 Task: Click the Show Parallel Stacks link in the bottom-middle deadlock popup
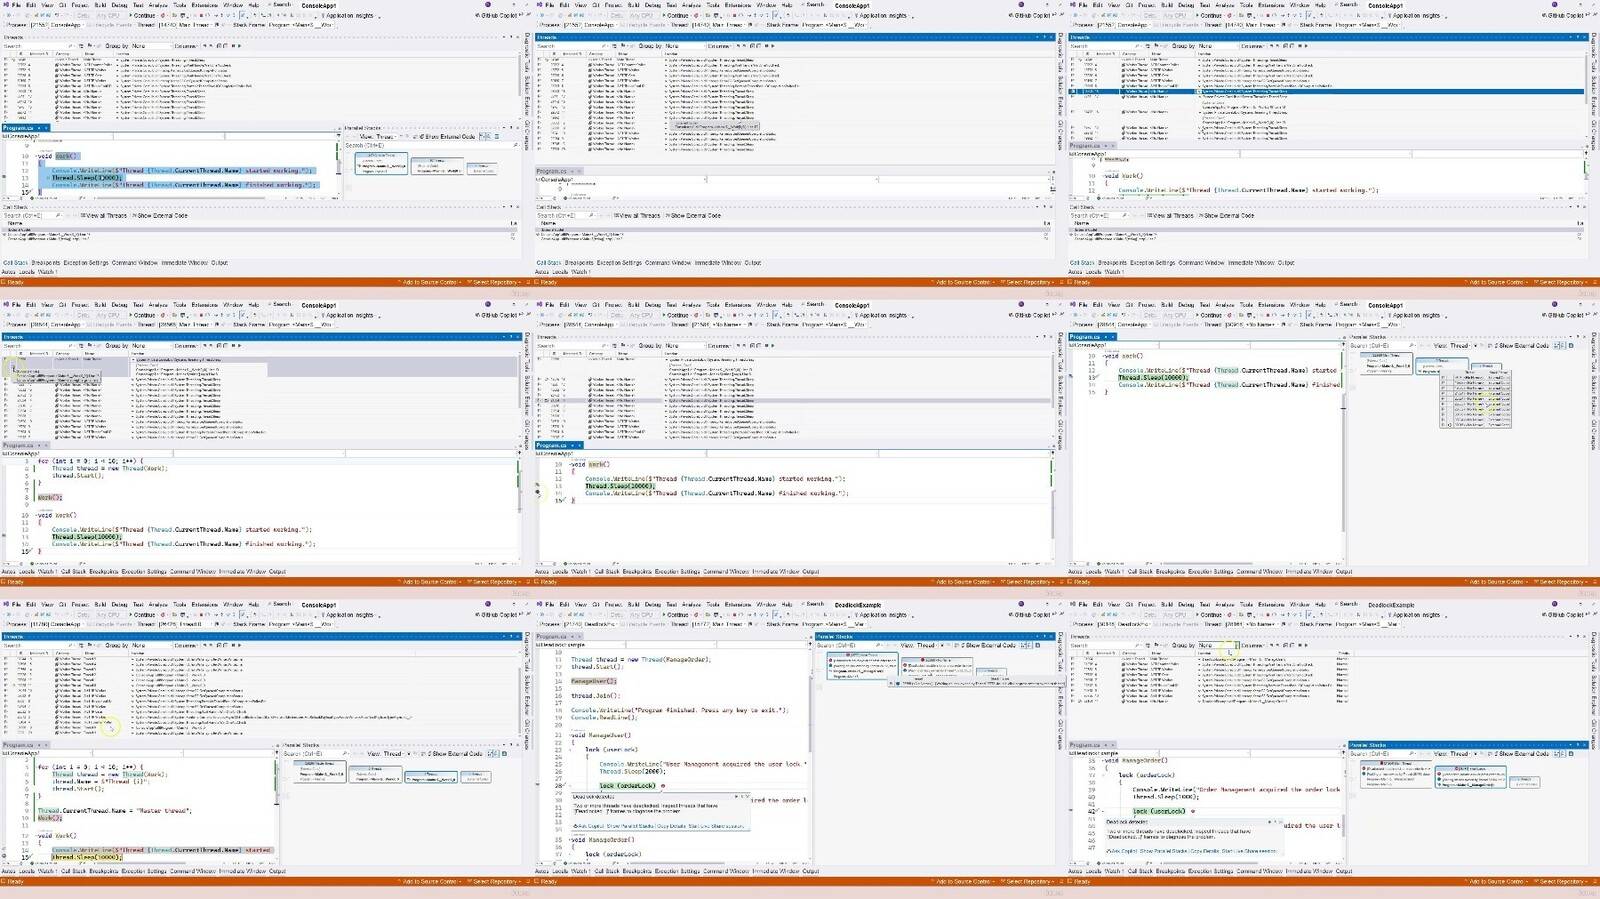632,826
